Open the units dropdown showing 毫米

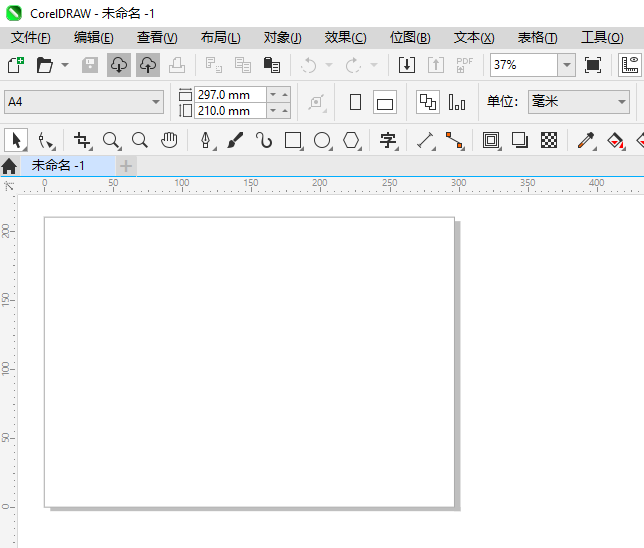tap(579, 102)
